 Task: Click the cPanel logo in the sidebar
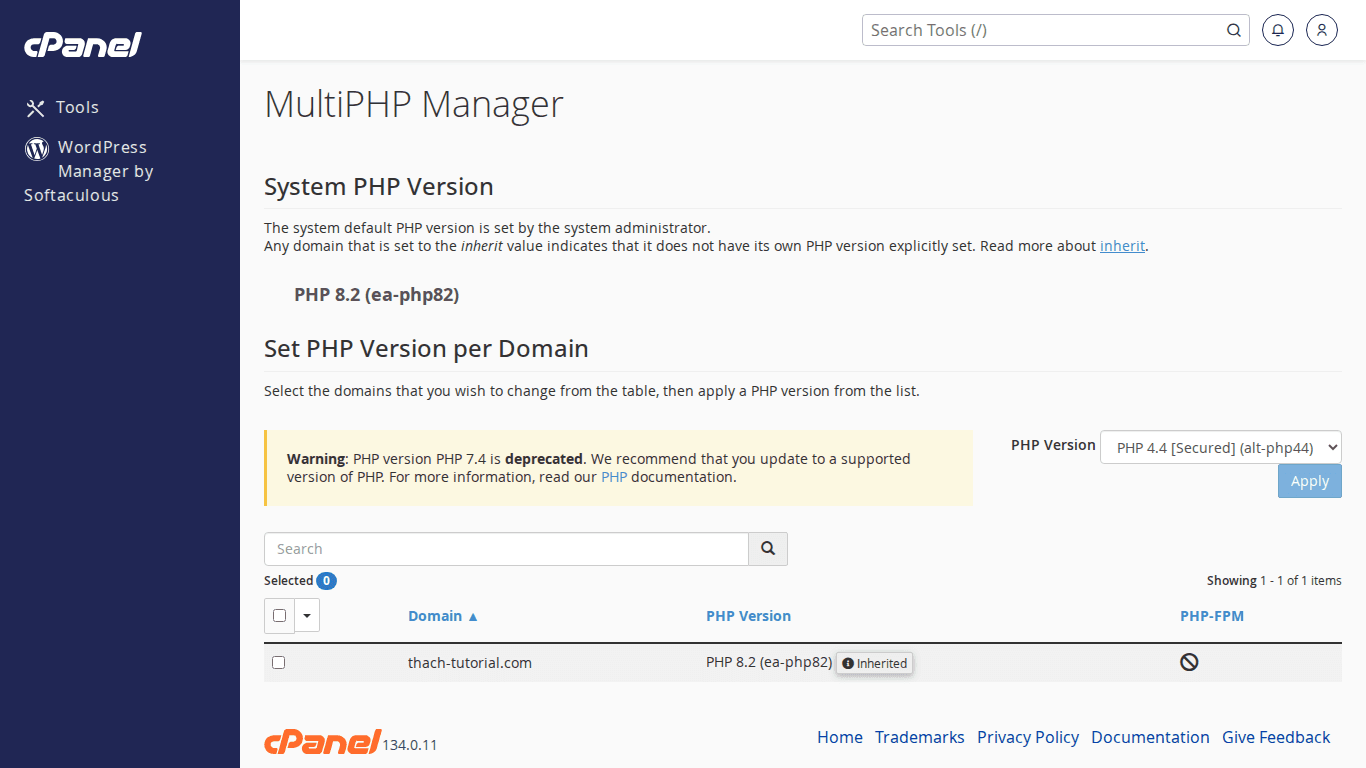(x=83, y=44)
